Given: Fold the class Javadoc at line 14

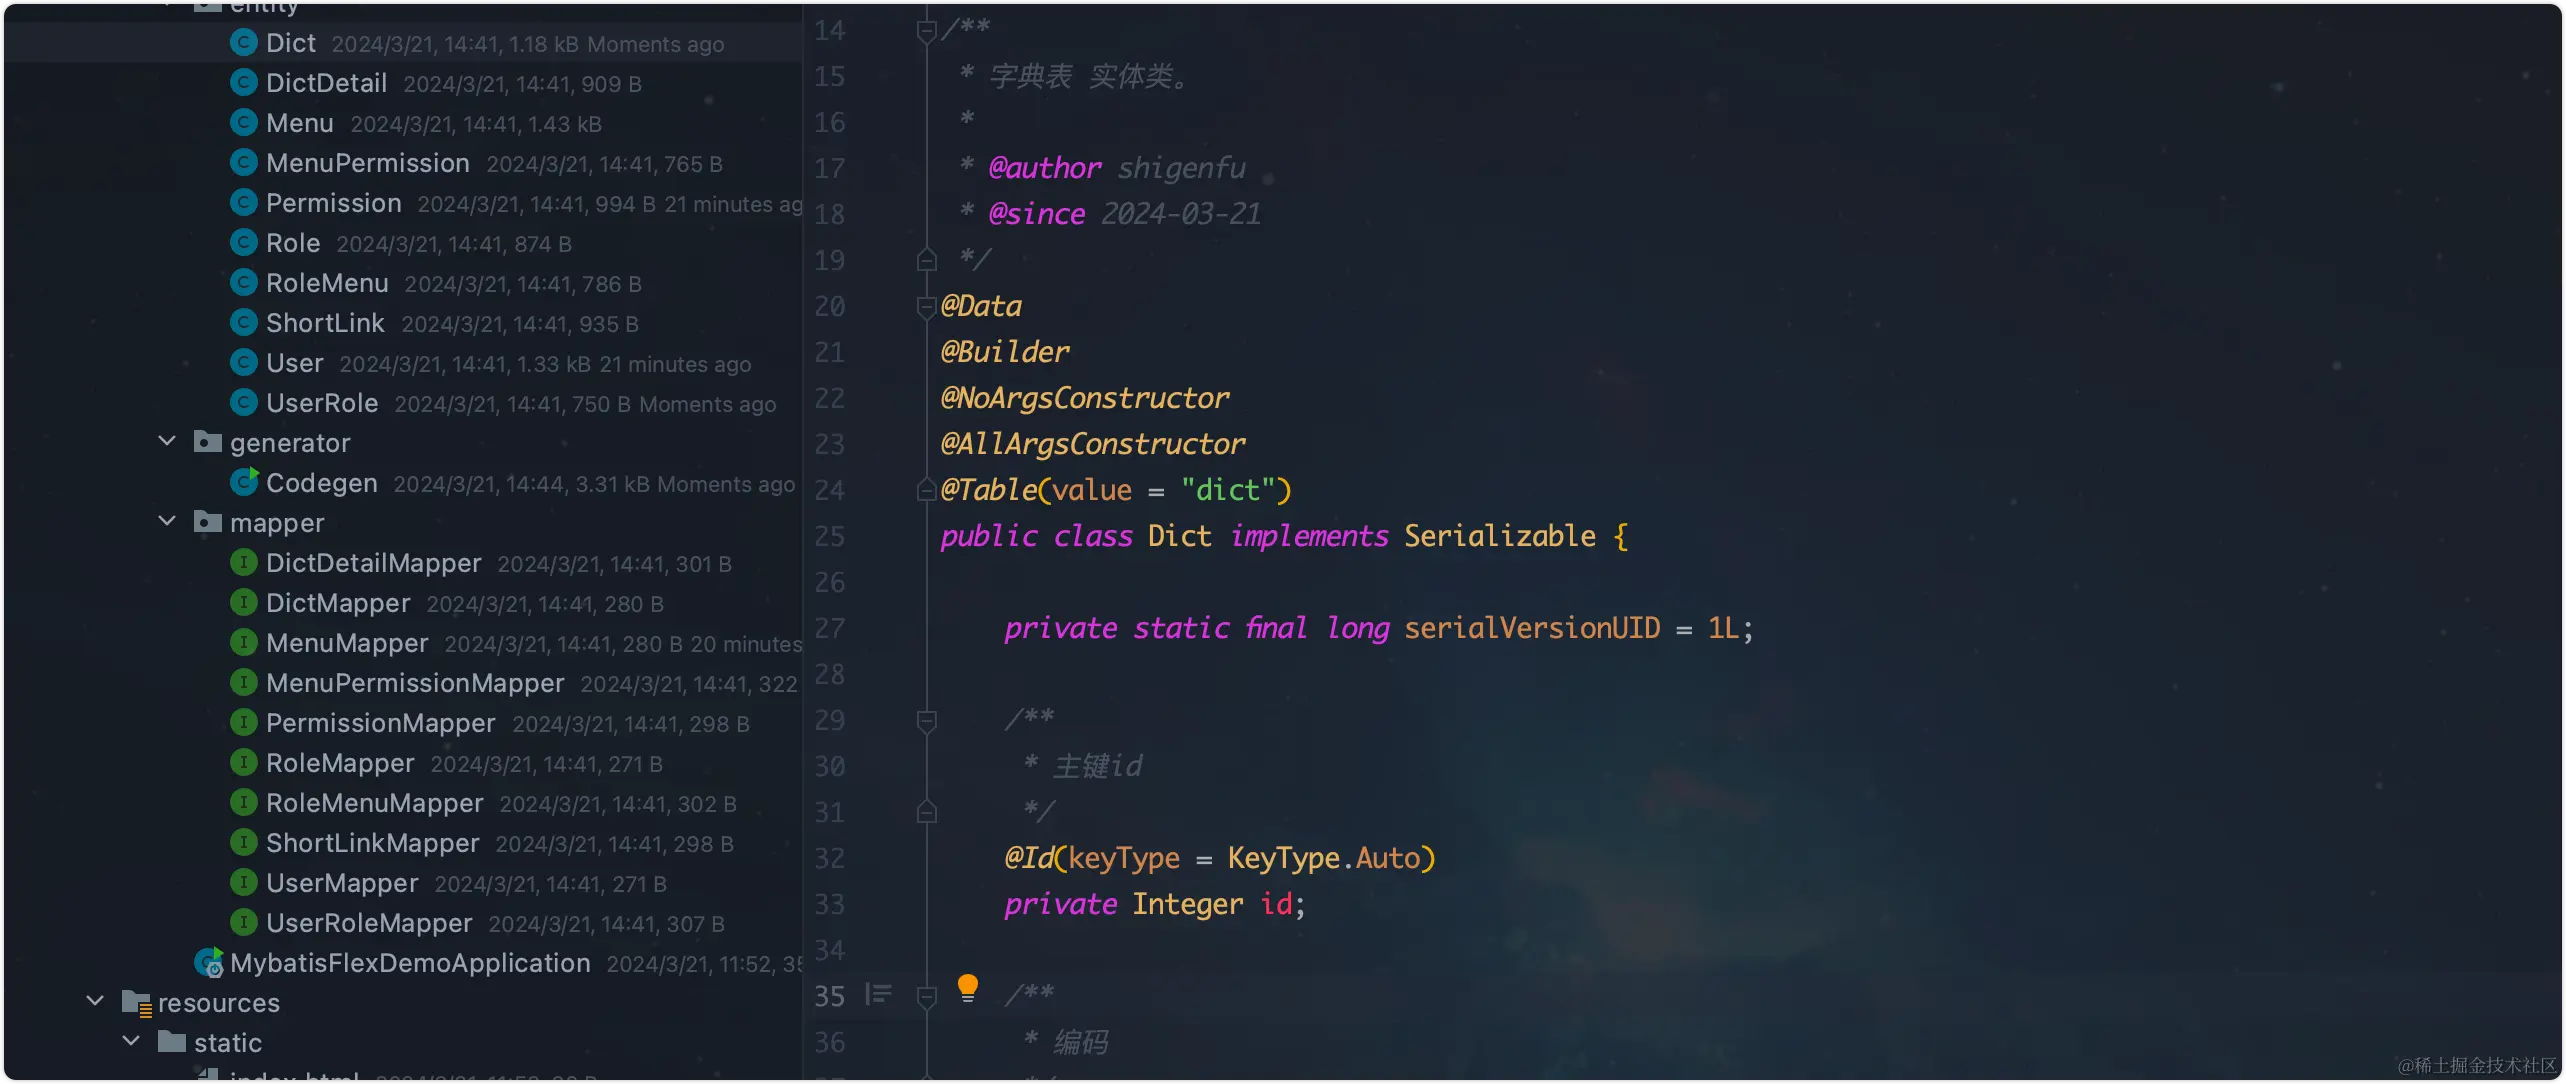Looking at the screenshot, I should 926,31.
